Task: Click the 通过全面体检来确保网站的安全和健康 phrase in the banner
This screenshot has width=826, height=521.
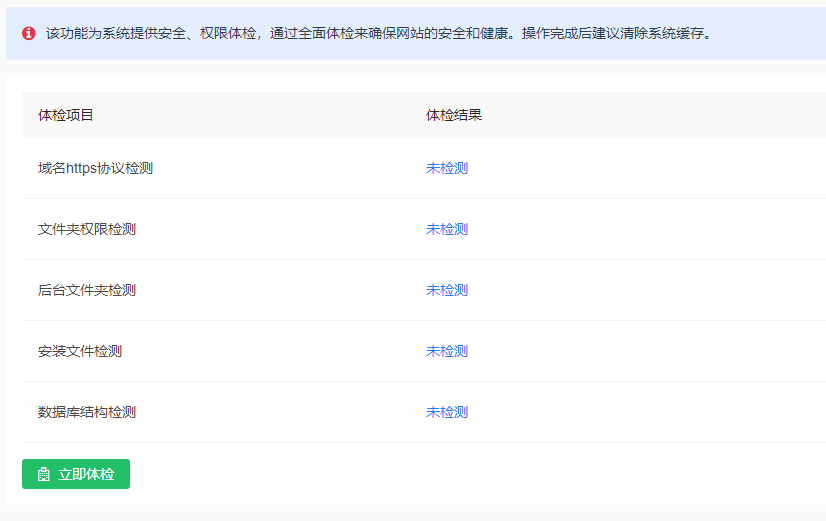Action: click(x=392, y=33)
